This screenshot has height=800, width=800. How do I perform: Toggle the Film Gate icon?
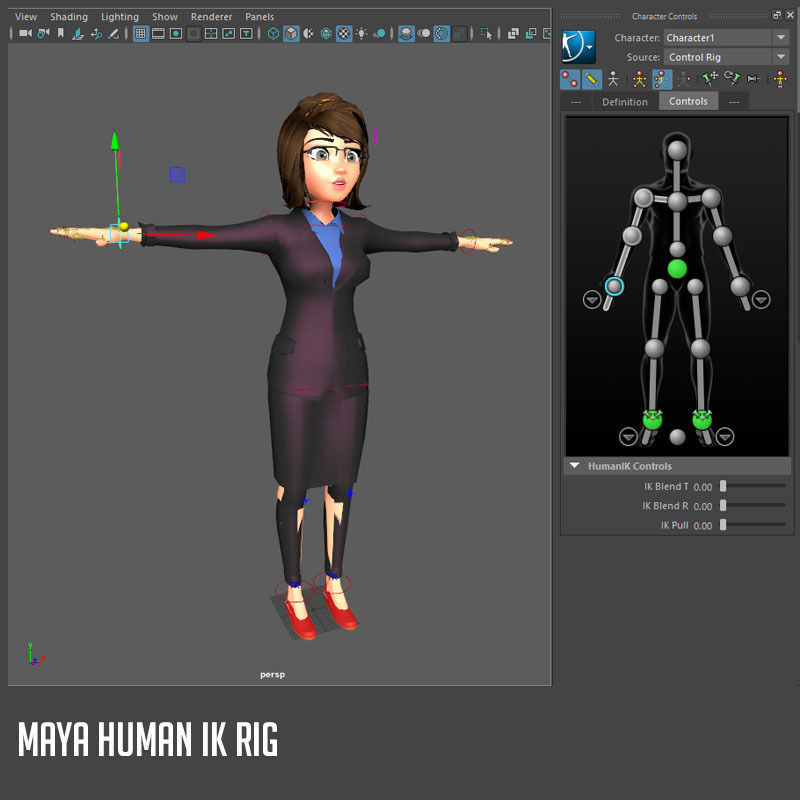click(x=158, y=34)
